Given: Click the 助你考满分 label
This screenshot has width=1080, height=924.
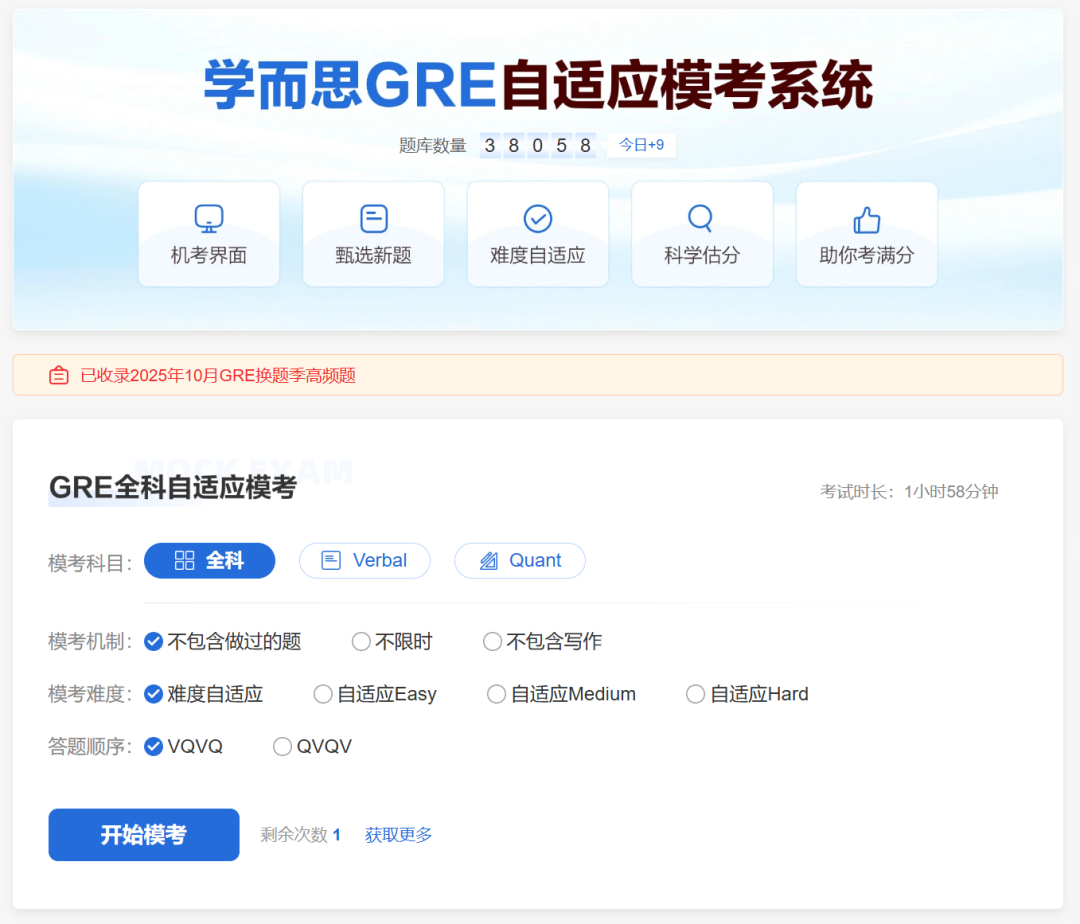Looking at the screenshot, I should point(866,255).
